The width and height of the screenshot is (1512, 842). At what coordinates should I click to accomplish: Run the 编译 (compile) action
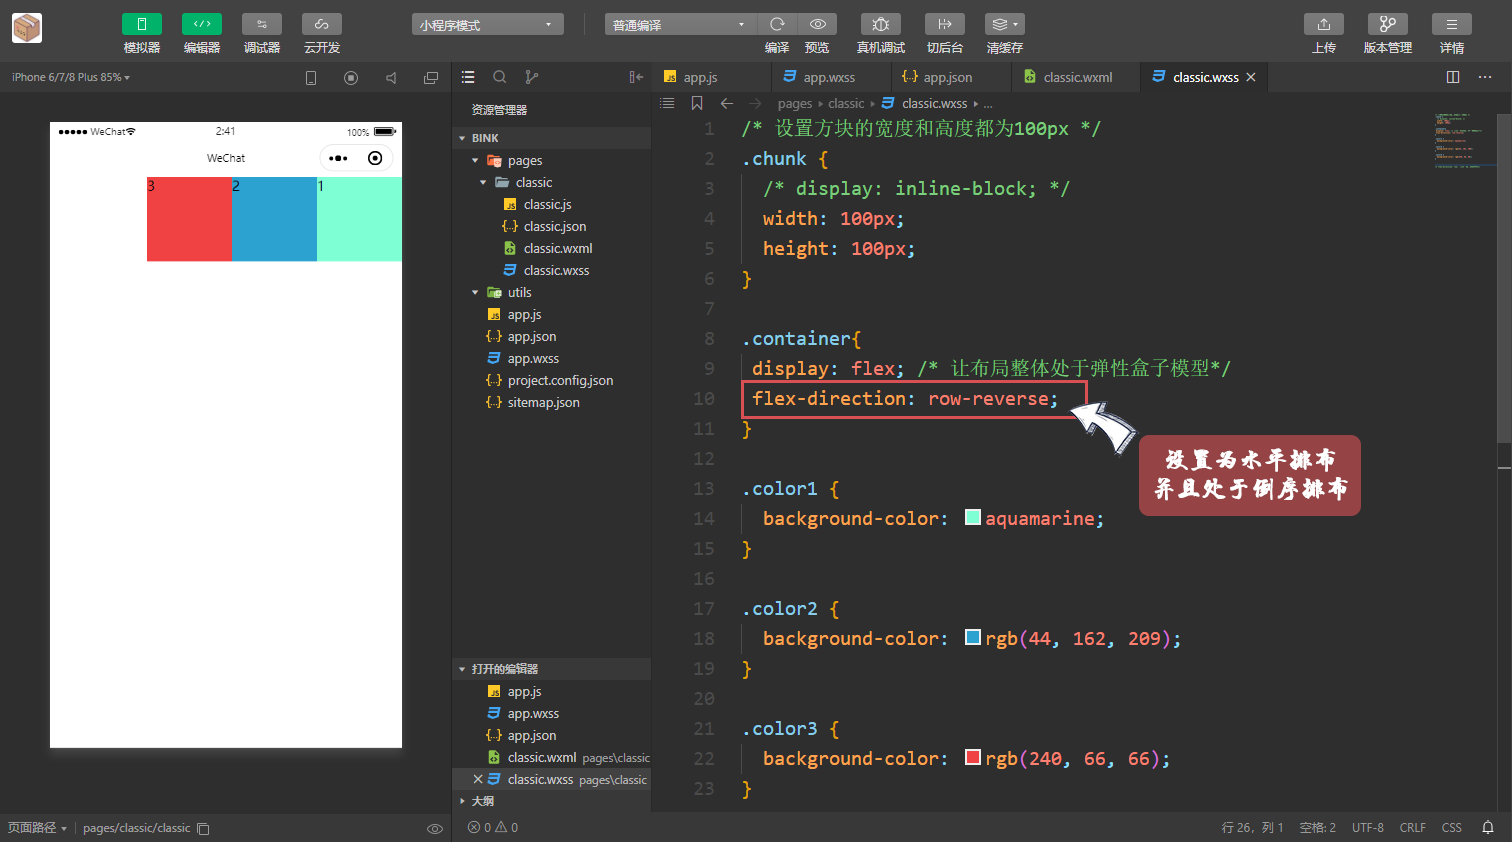pyautogui.click(x=777, y=23)
